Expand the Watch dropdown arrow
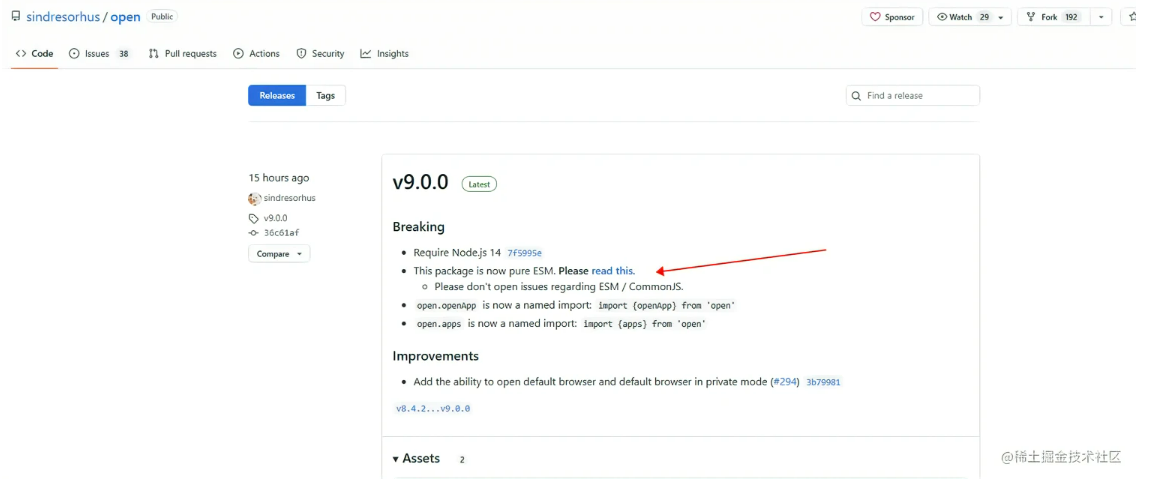1175x493 pixels. pos(1001,17)
